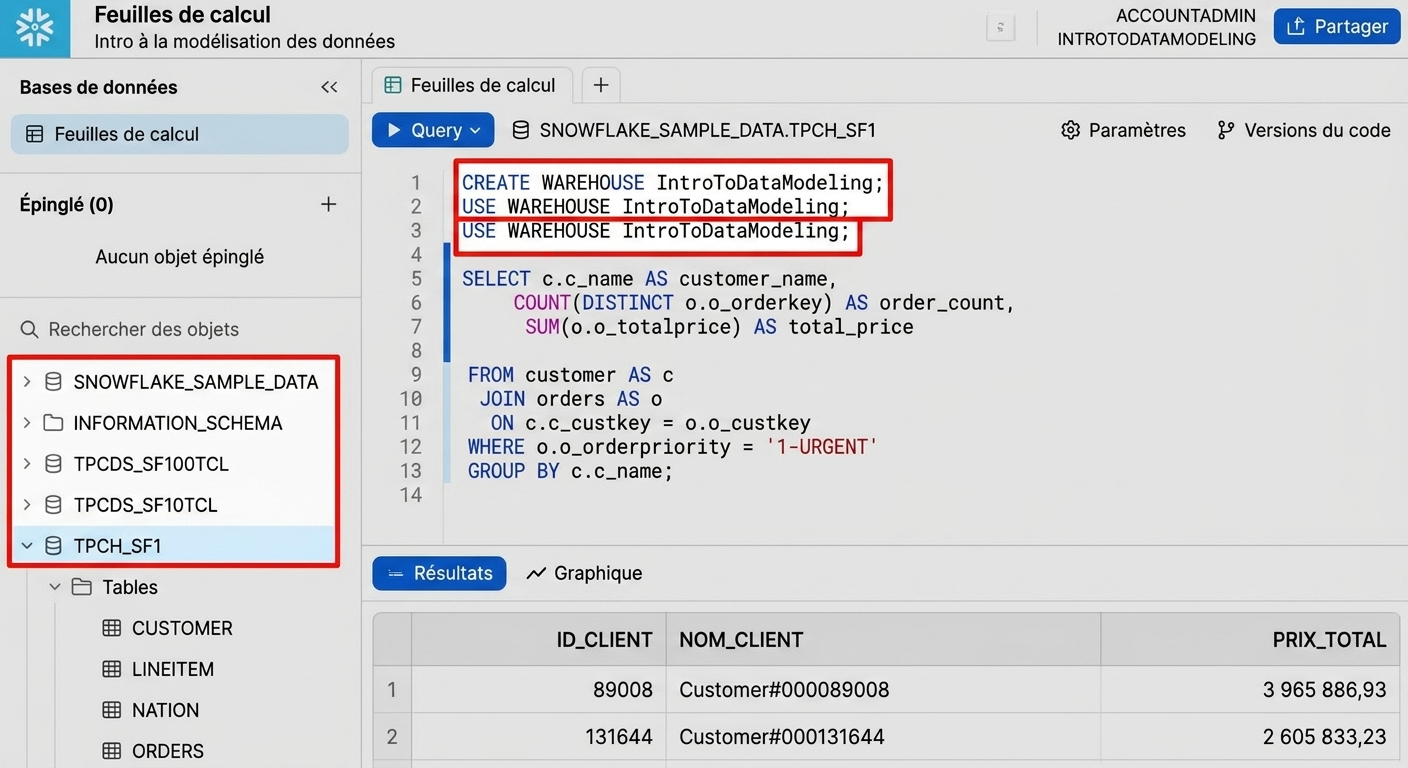Image resolution: width=1408 pixels, height=768 pixels.
Task: Click the cell containing 131644
Action: 539,737
